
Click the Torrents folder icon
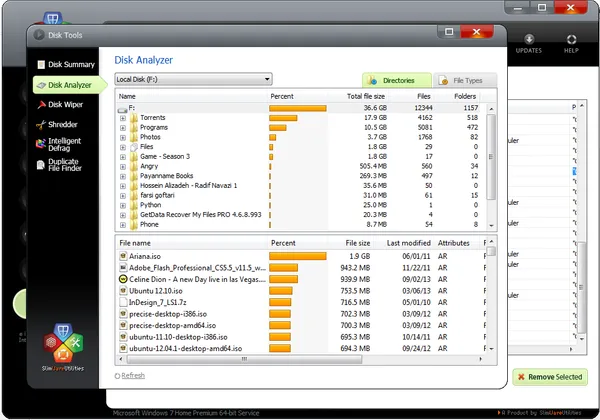coord(134,118)
